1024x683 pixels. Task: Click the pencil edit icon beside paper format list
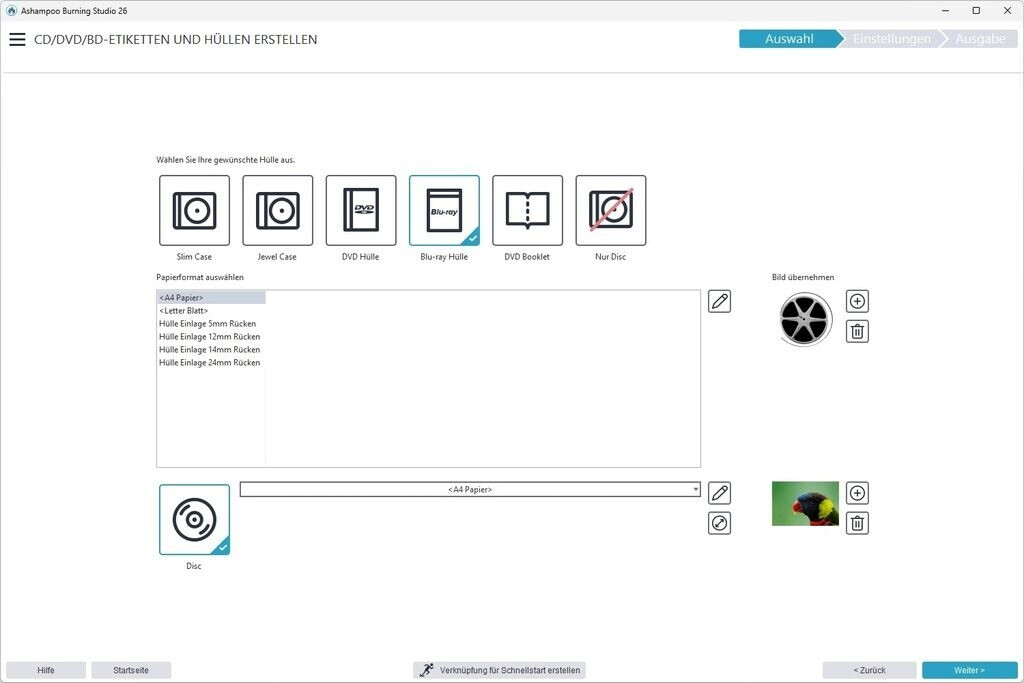(x=719, y=301)
